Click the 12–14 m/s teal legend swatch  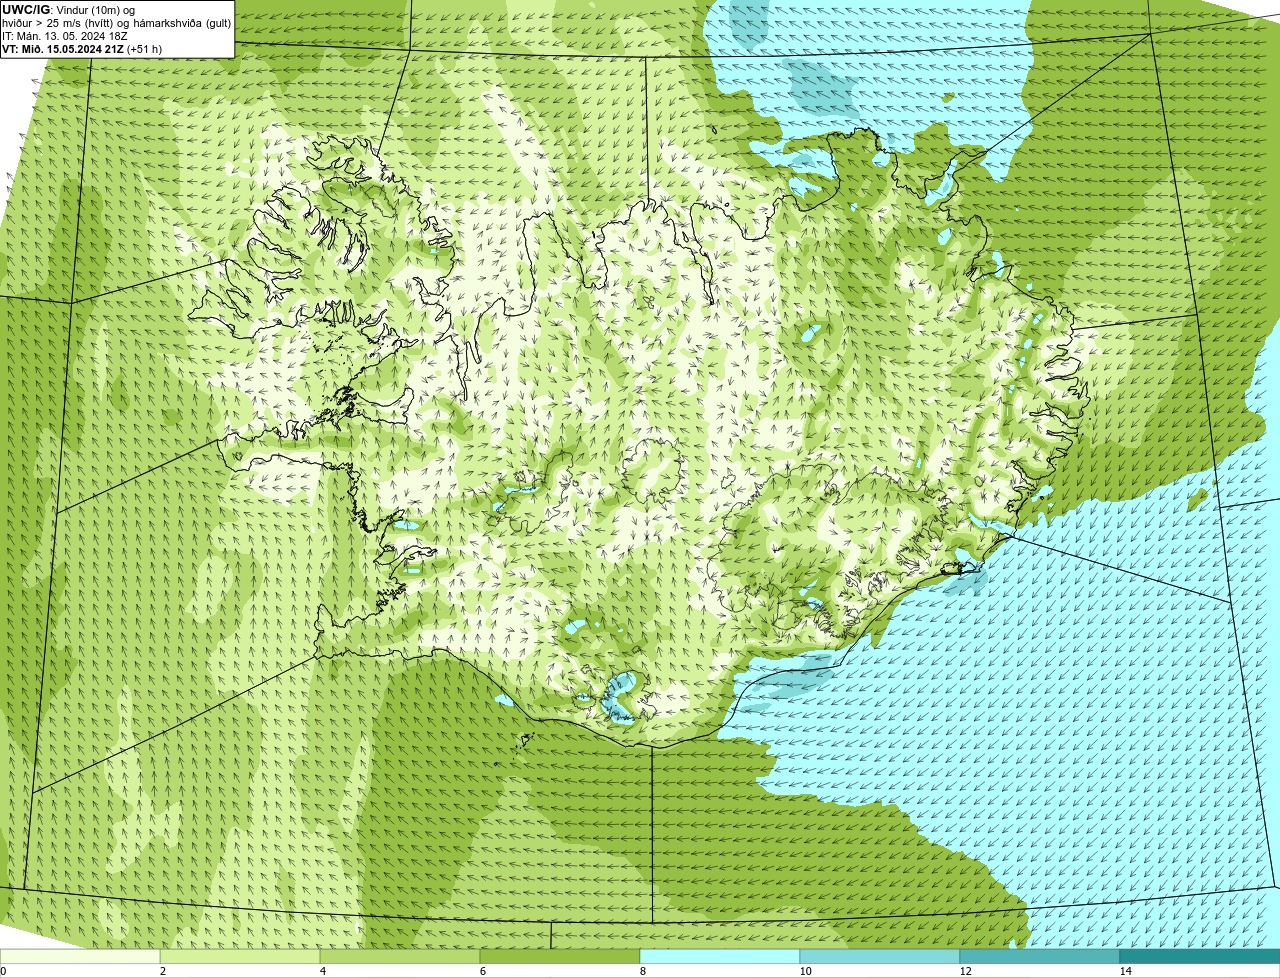coord(1040,956)
